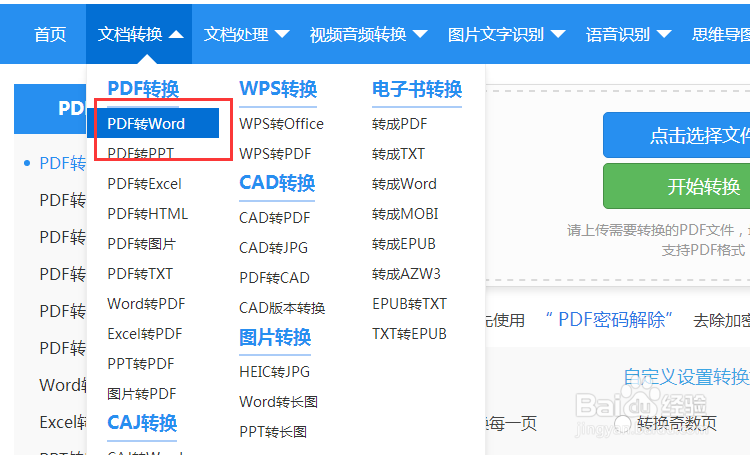Image resolution: width=750 pixels, height=455 pixels.
Task: Select PDF转PPT menu entry
Action: (x=140, y=154)
